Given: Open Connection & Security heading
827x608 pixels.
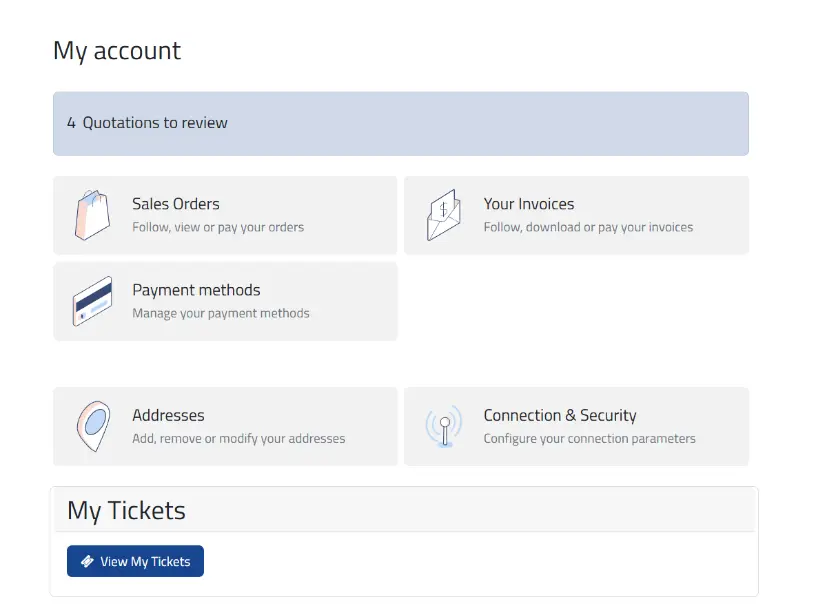Looking at the screenshot, I should pyautogui.click(x=560, y=415).
